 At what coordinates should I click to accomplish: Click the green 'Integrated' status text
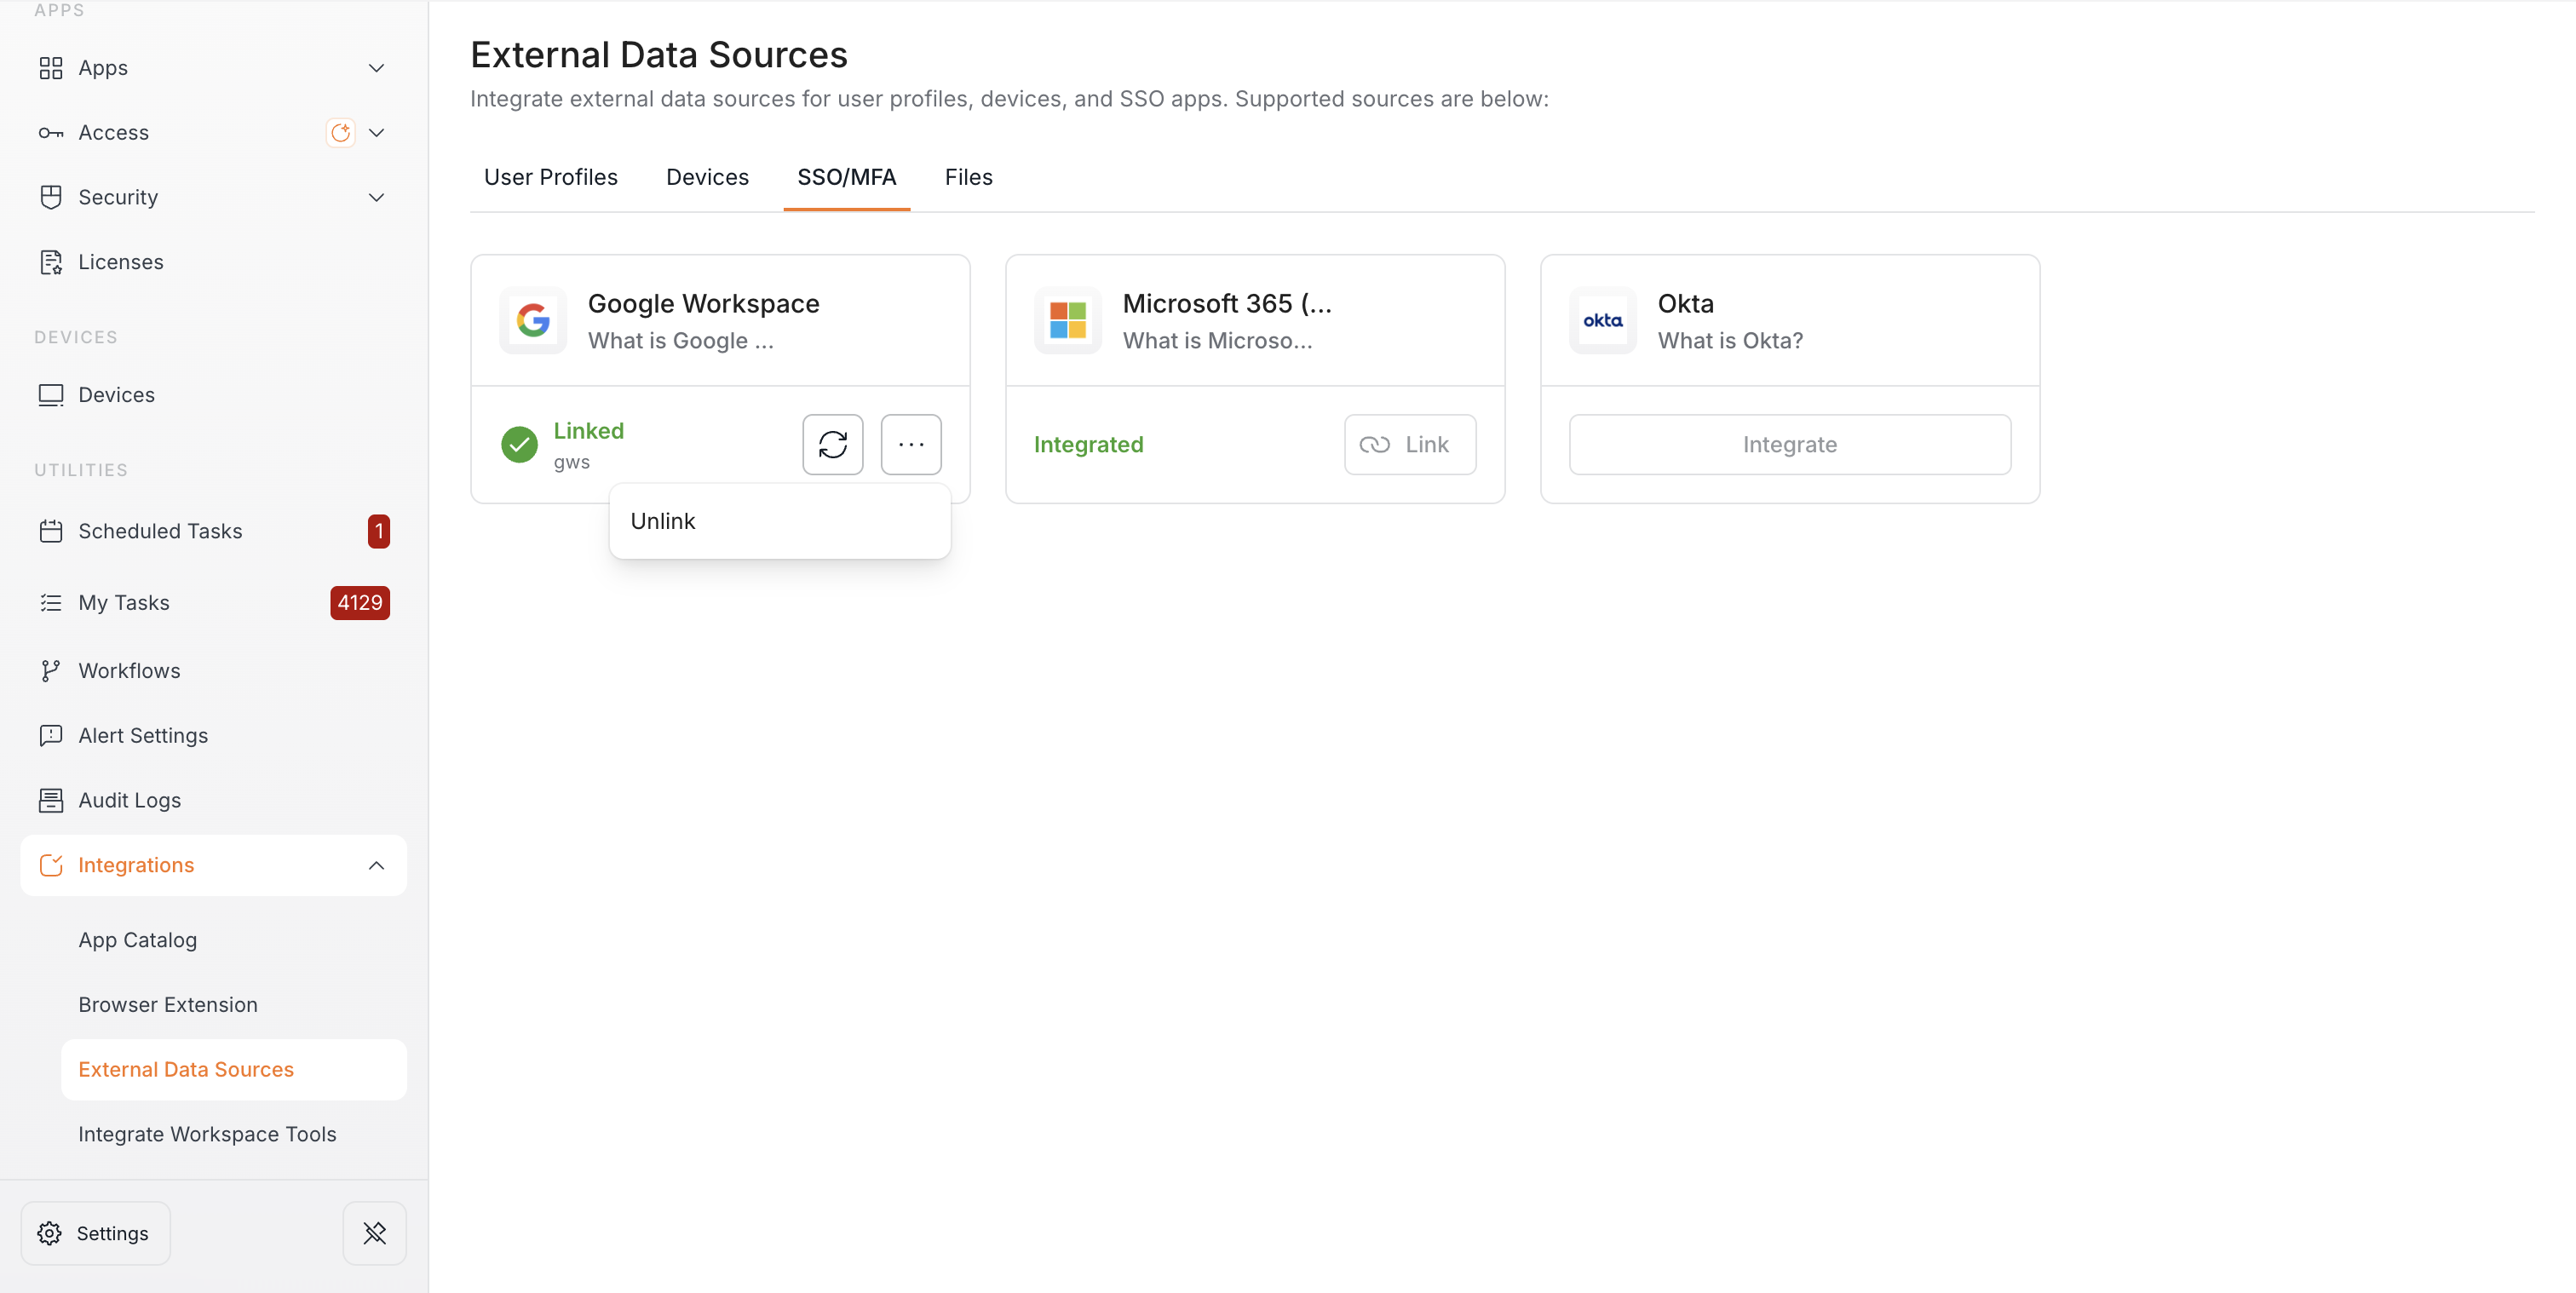click(1089, 444)
